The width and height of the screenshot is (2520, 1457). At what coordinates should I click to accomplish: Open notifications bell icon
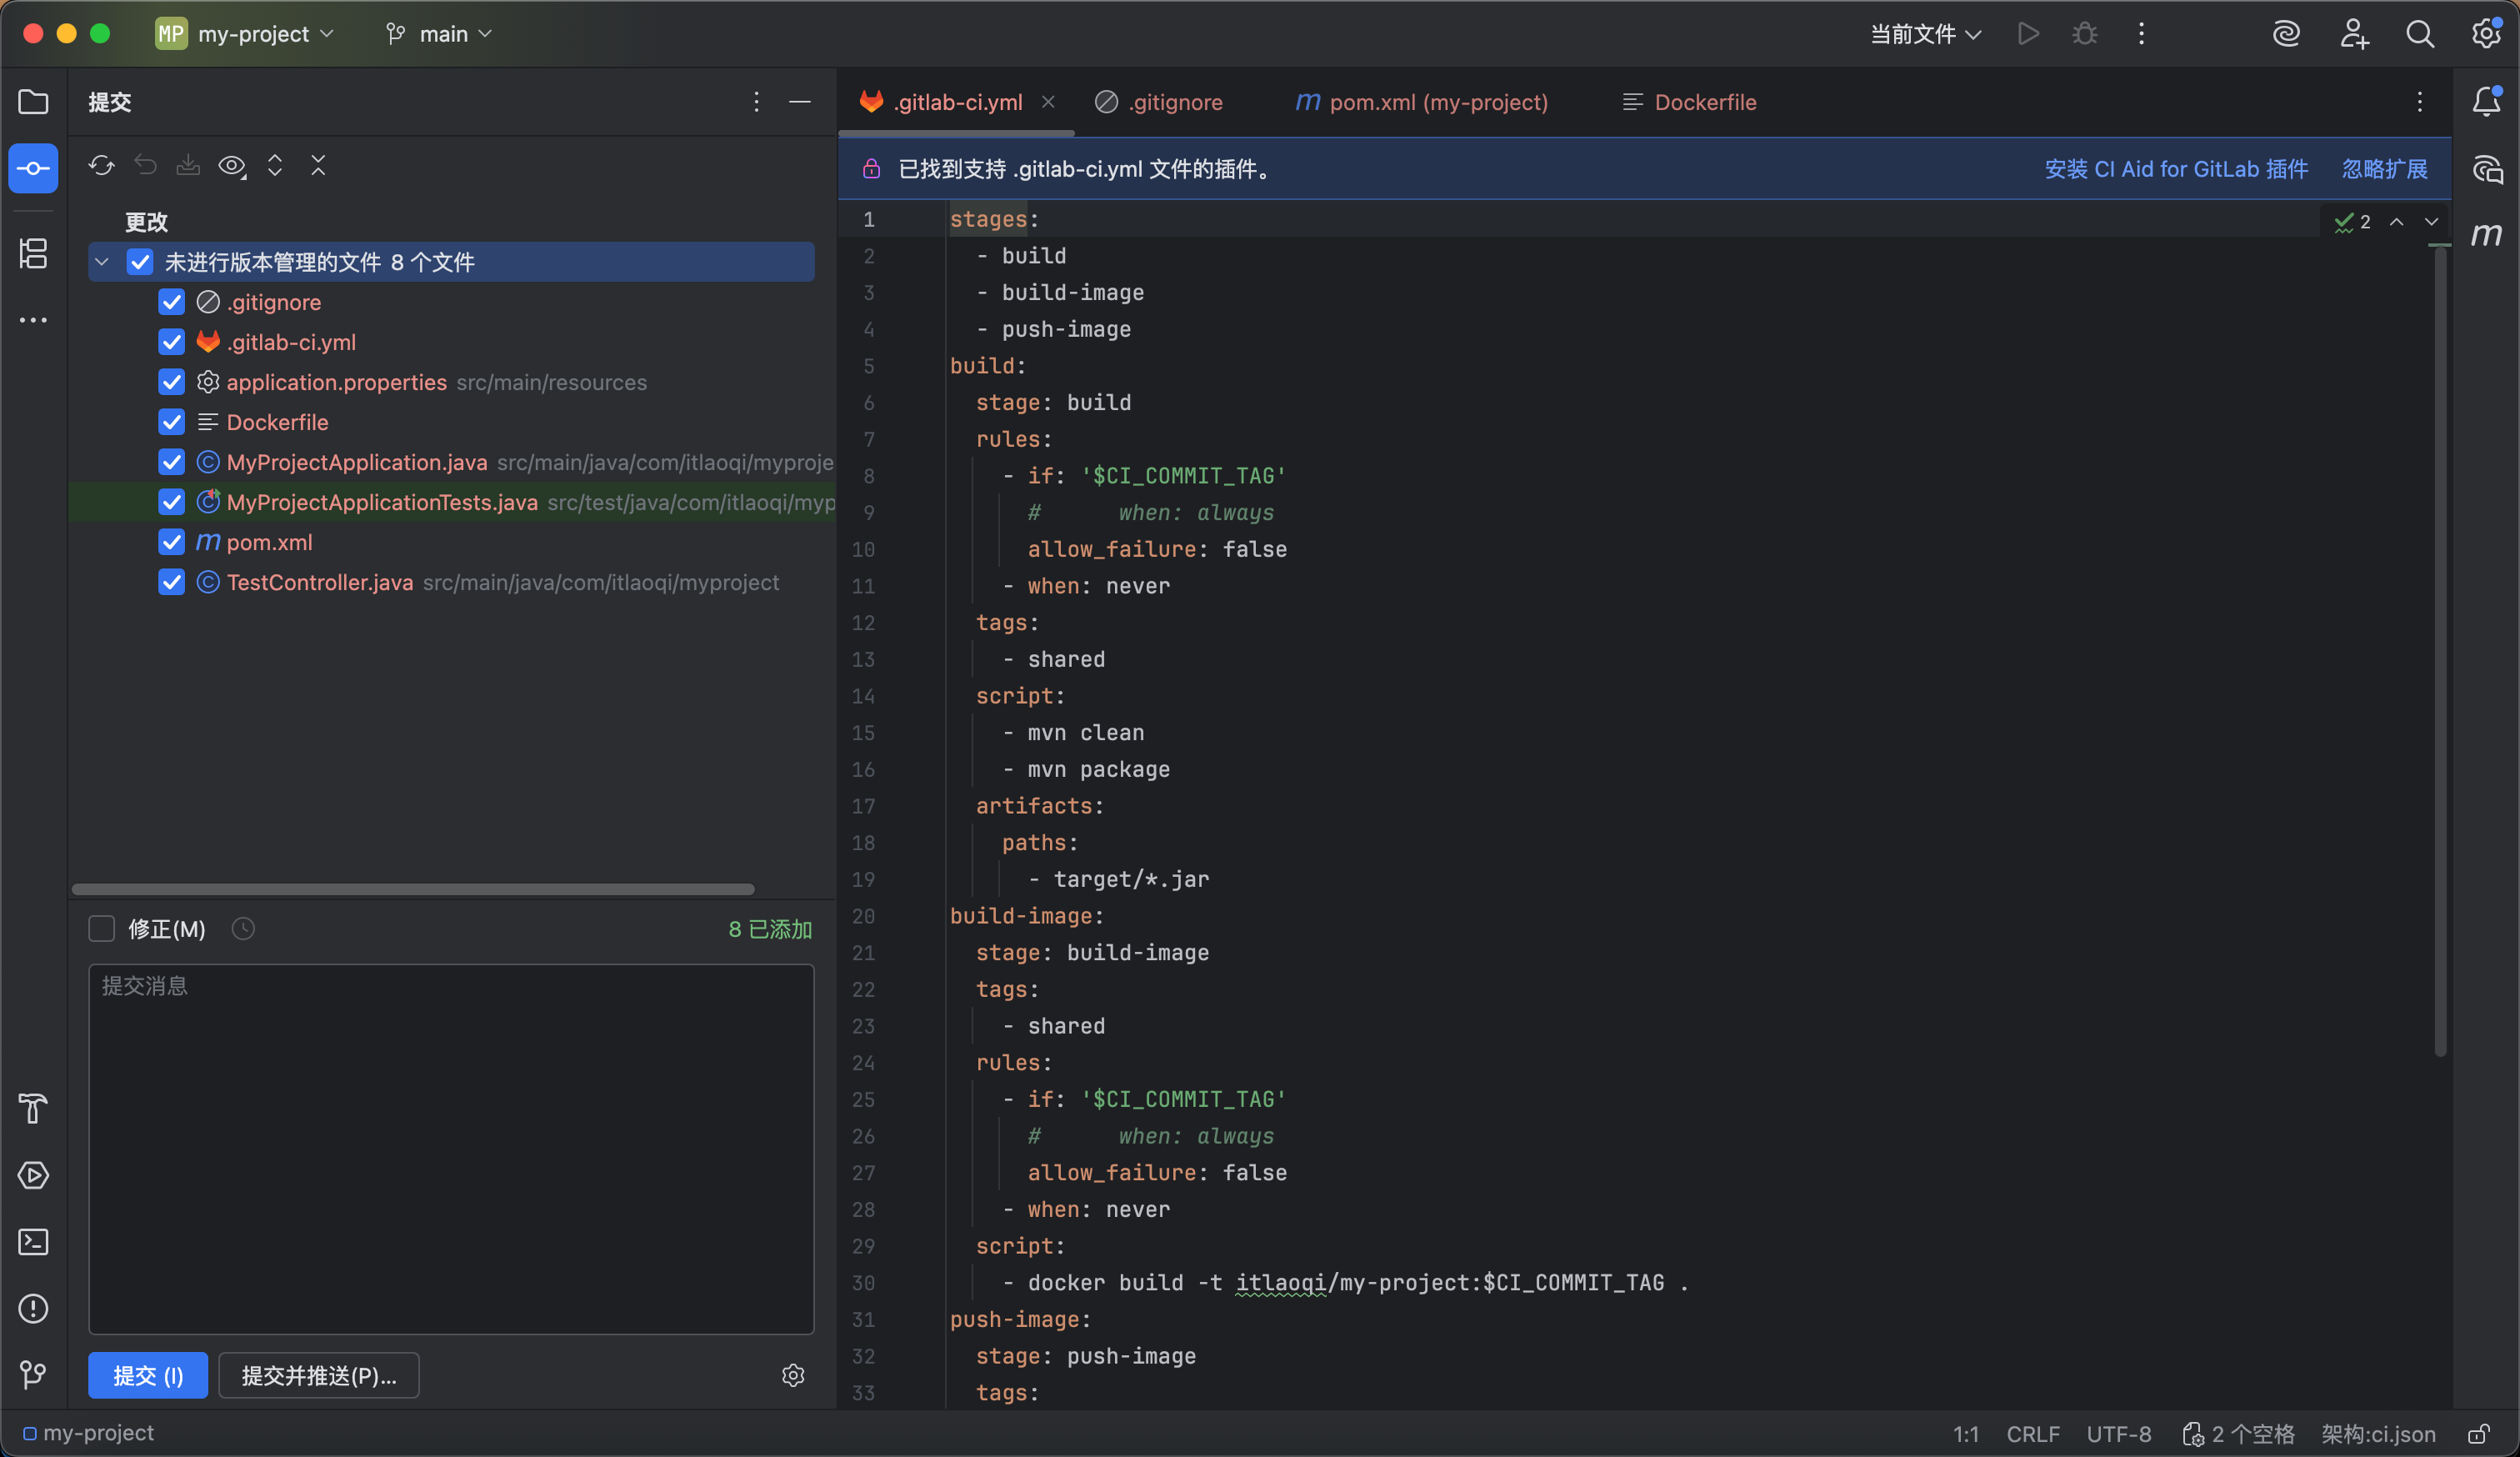tap(2486, 101)
